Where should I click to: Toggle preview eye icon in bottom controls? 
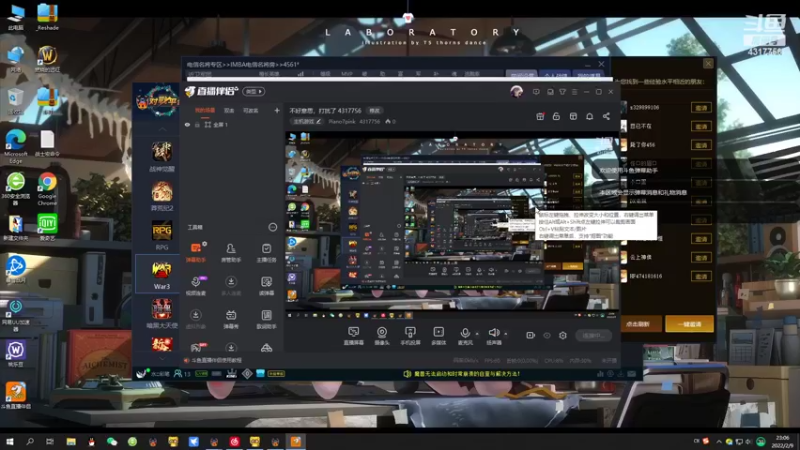tap(547, 335)
